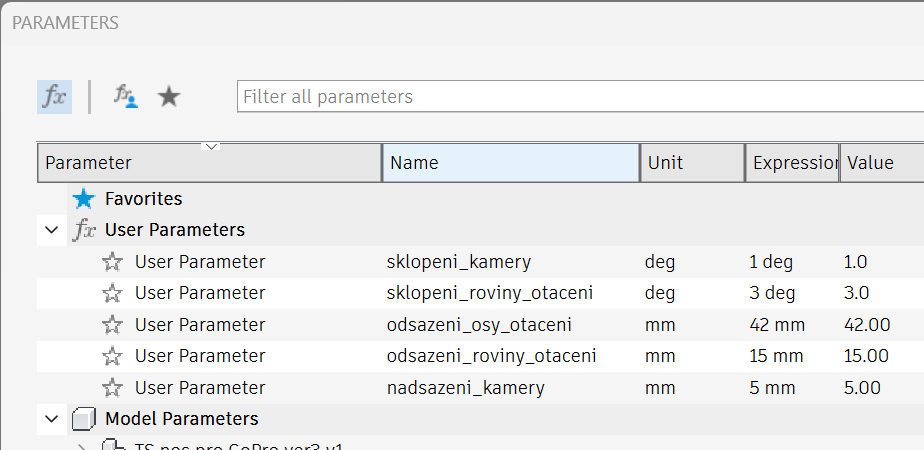Image resolution: width=924 pixels, height=450 pixels.
Task: Click the Model Parameters cube icon
Action: 85,419
